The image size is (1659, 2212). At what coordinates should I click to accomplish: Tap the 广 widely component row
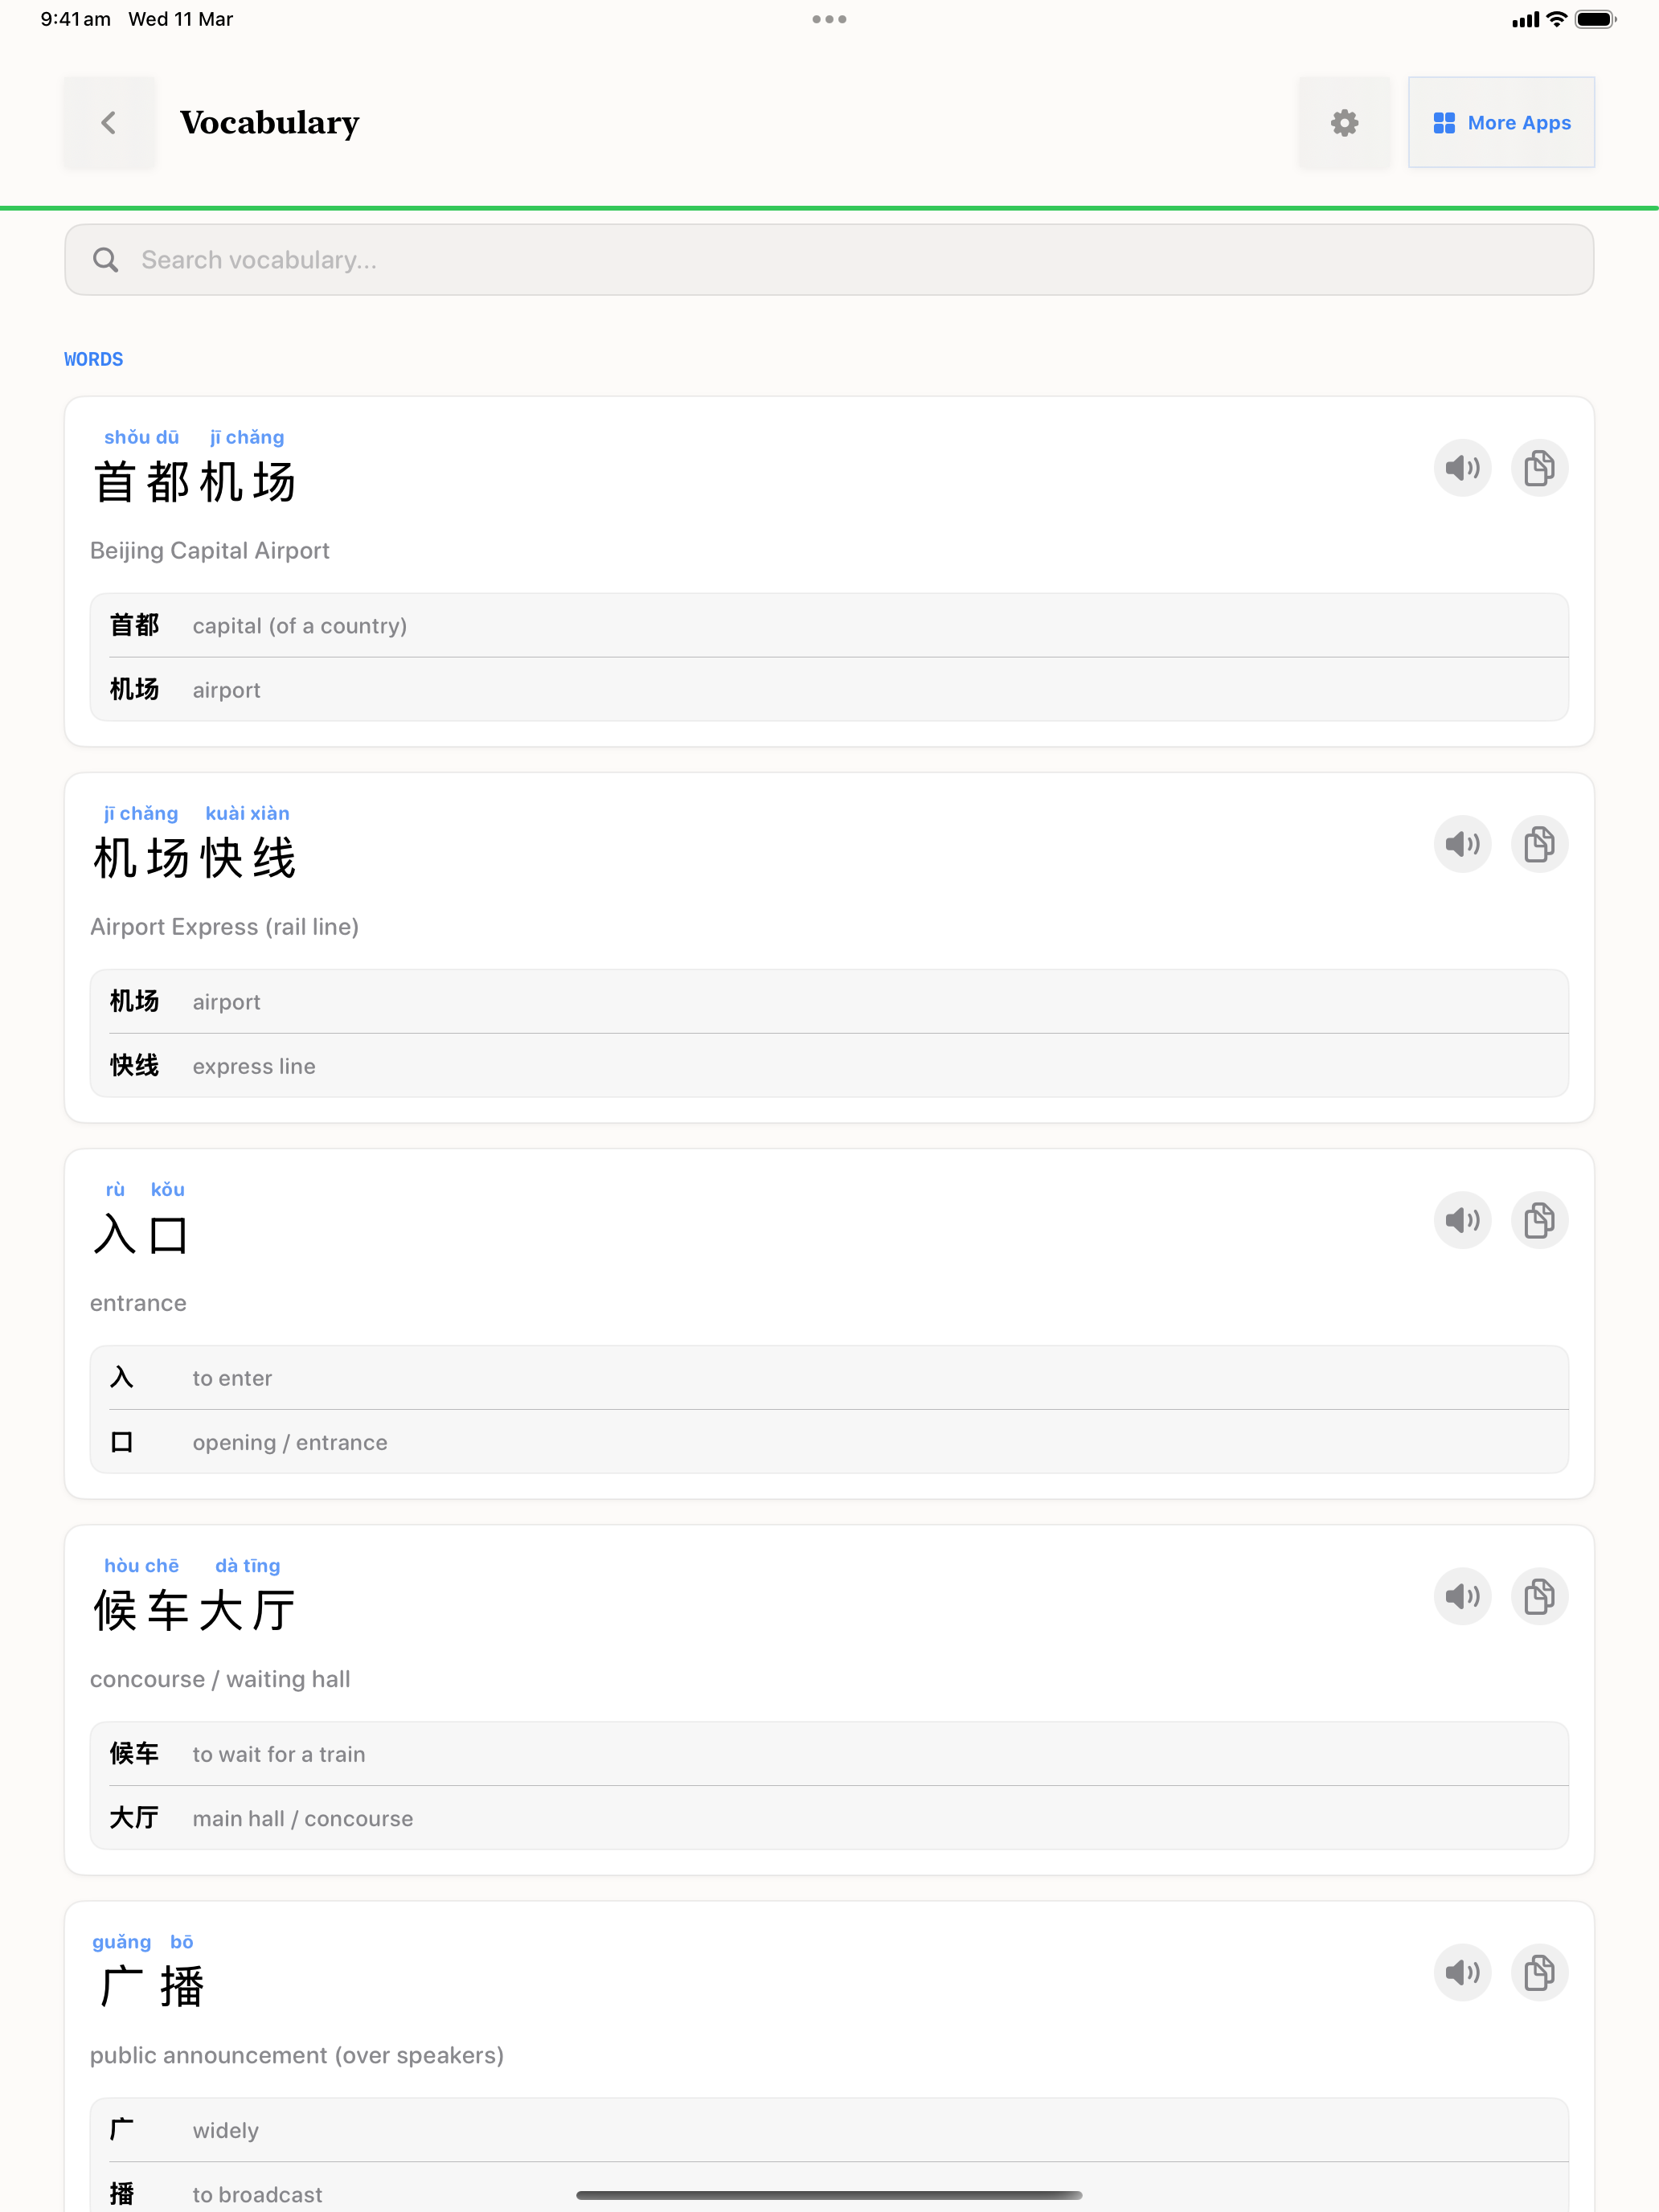point(828,2130)
